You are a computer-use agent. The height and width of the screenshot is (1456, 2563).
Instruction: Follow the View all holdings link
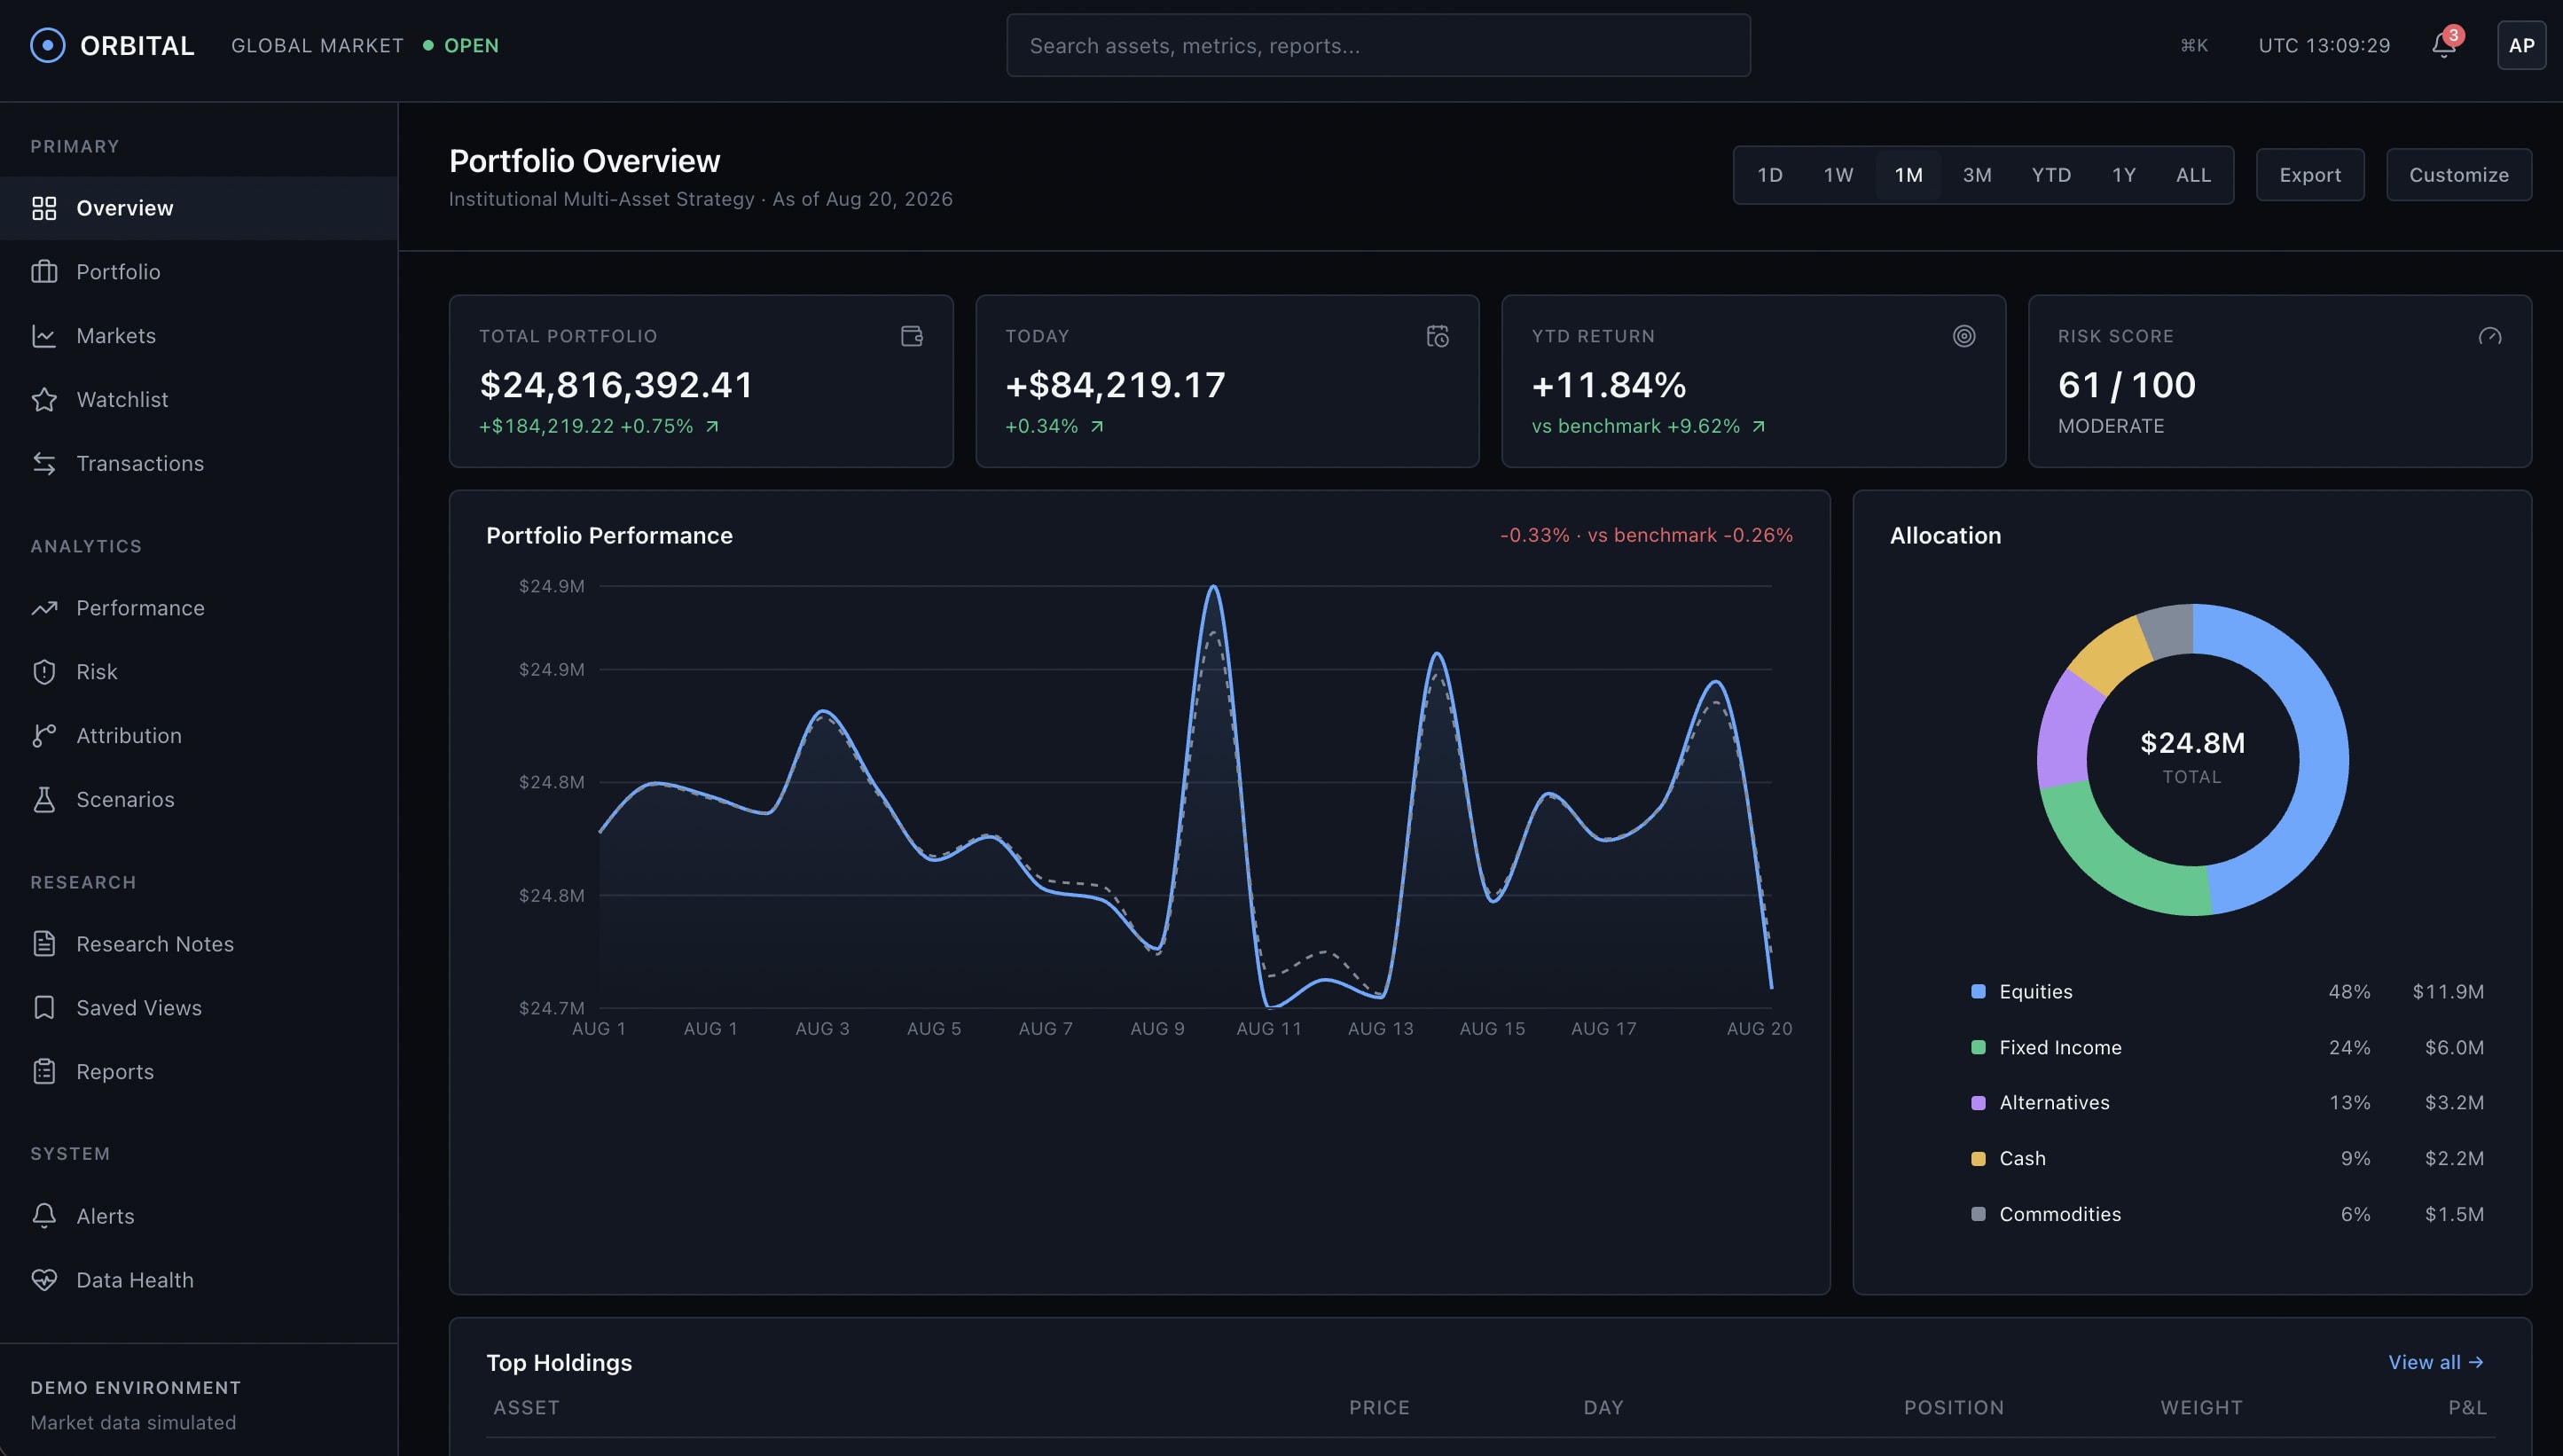pyautogui.click(x=2436, y=1362)
